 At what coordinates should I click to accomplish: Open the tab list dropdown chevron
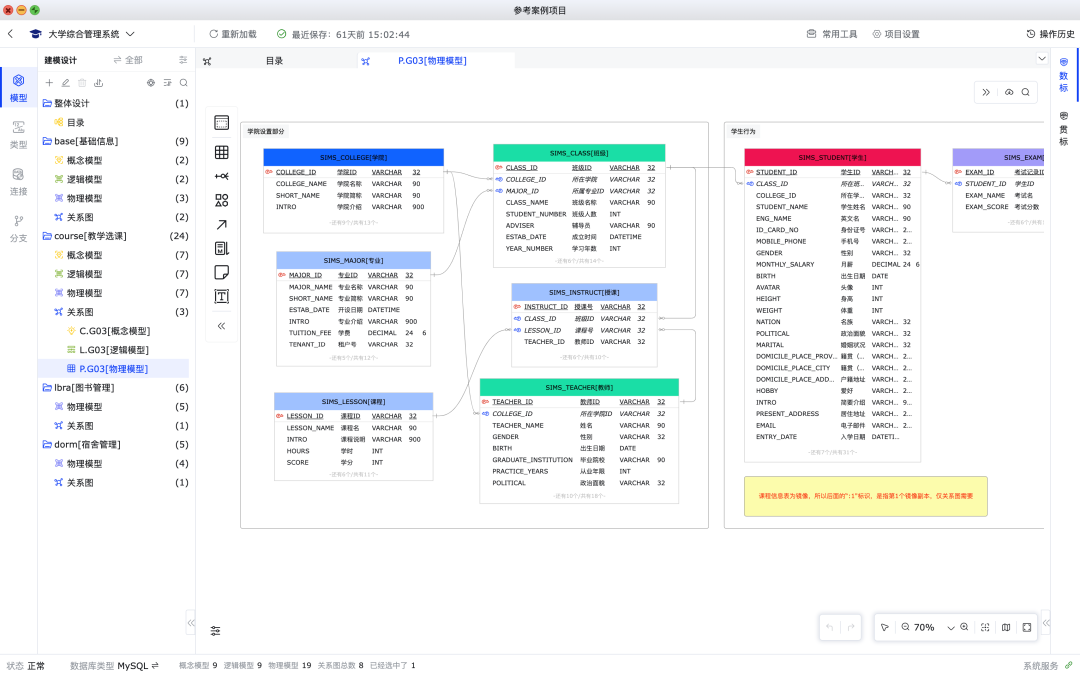pos(1042,59)
